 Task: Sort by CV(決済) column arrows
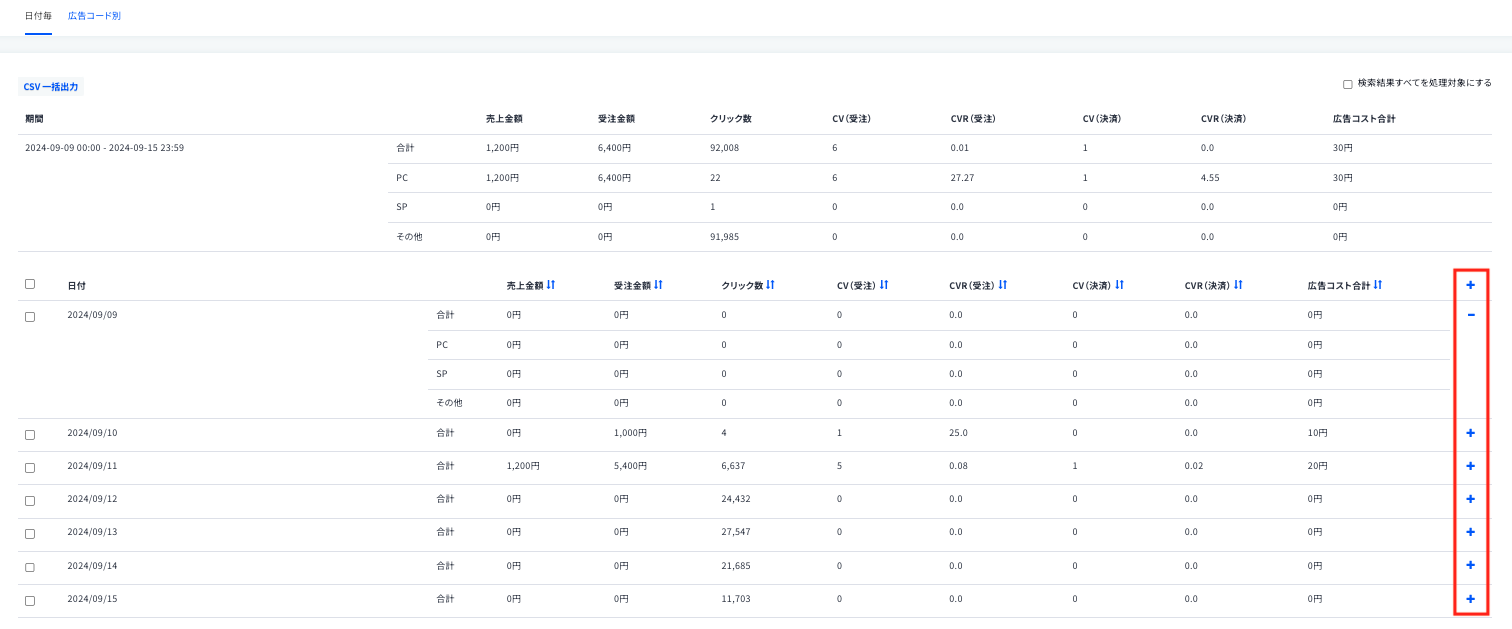click(1120, 285)
